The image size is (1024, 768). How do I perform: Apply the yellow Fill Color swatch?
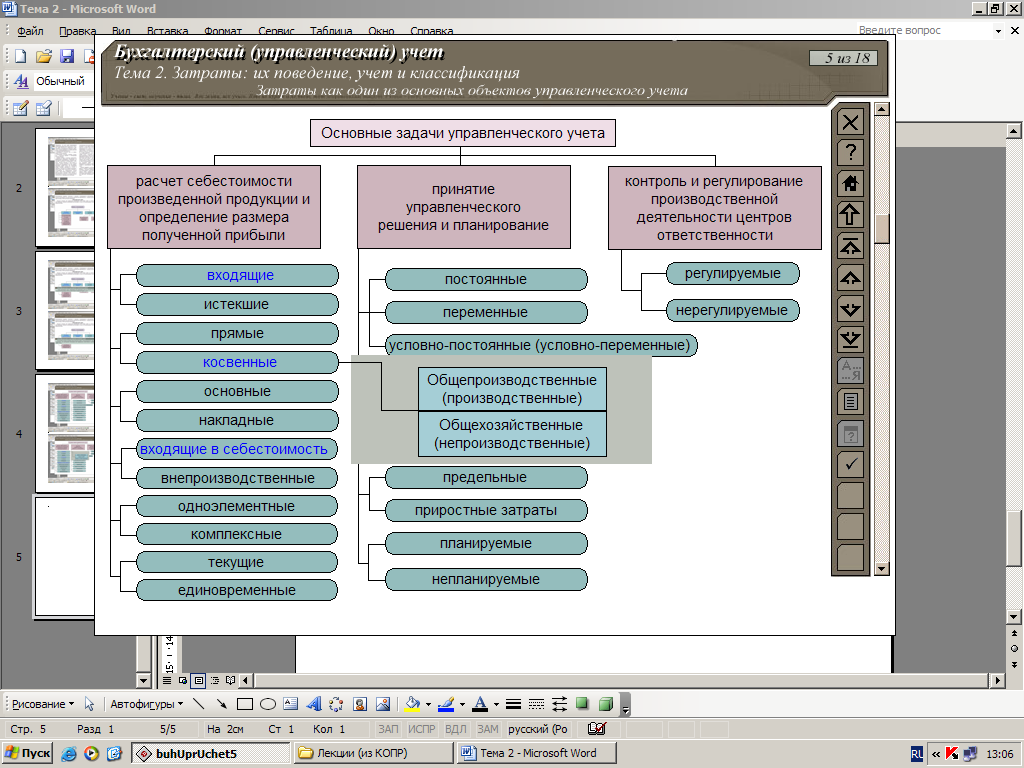[413, 704]
